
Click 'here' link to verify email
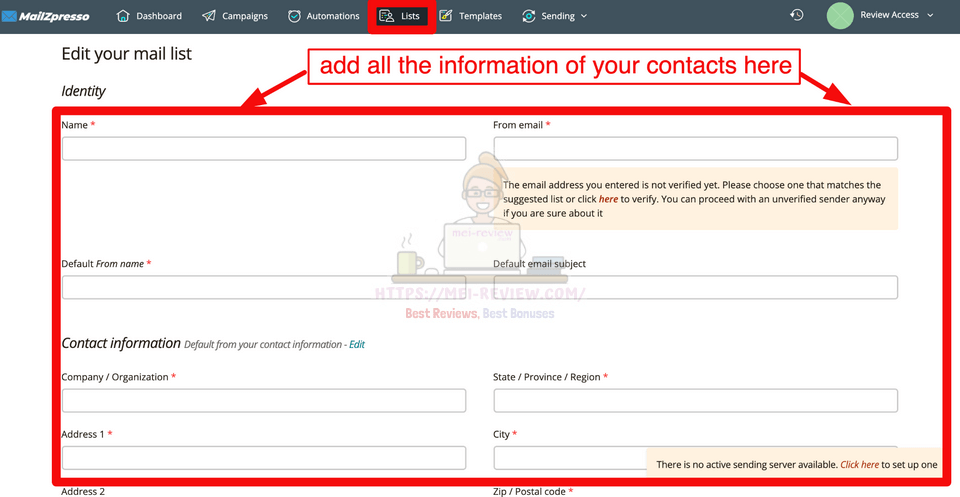pos(608,199)
